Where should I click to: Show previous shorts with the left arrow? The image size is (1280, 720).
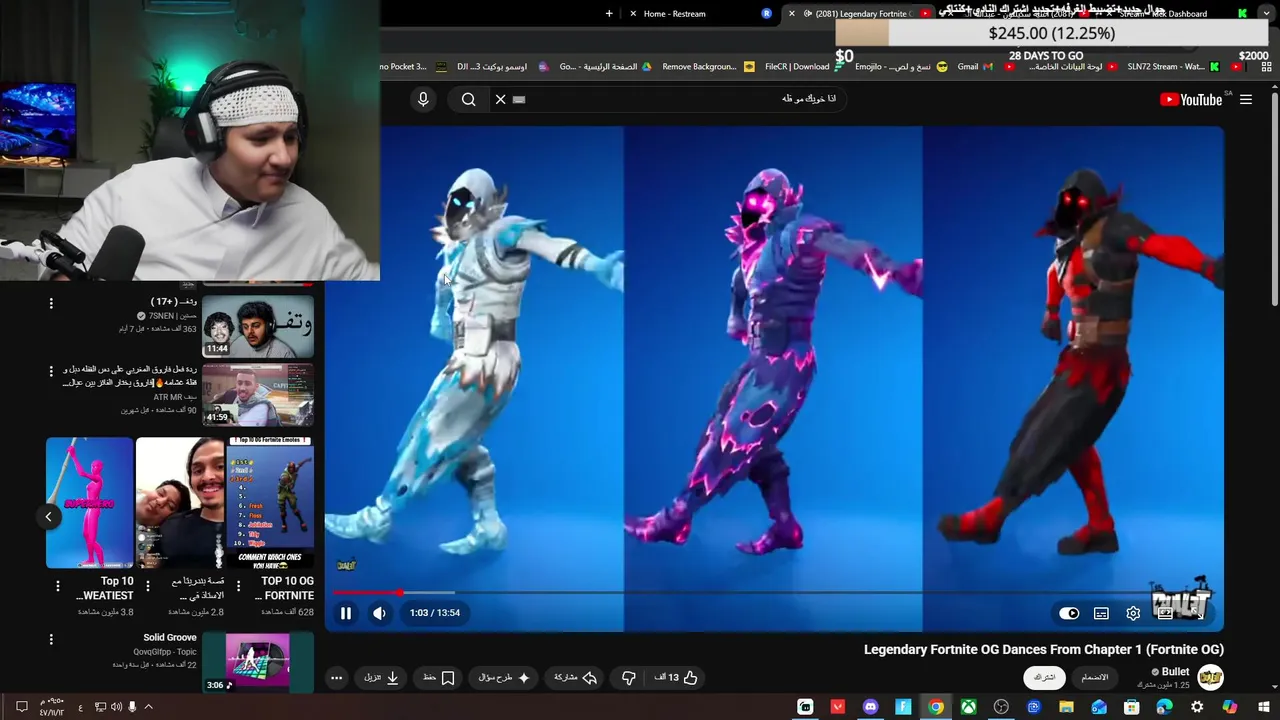coord(48,516)
